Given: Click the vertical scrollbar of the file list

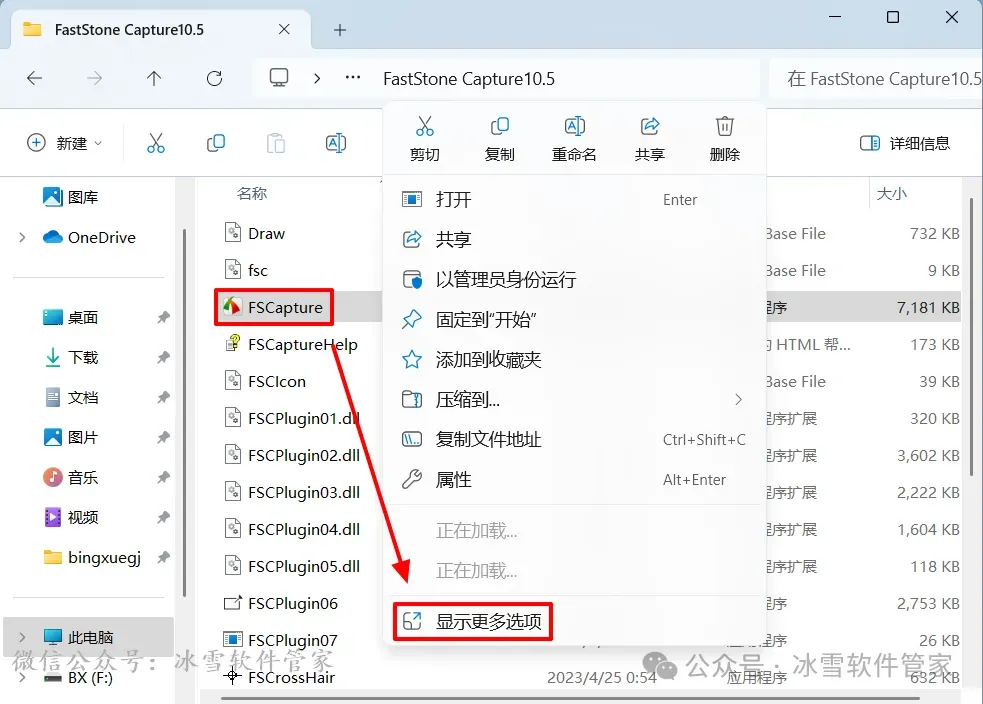Looking at the screenshot, I should click(971, 339).
